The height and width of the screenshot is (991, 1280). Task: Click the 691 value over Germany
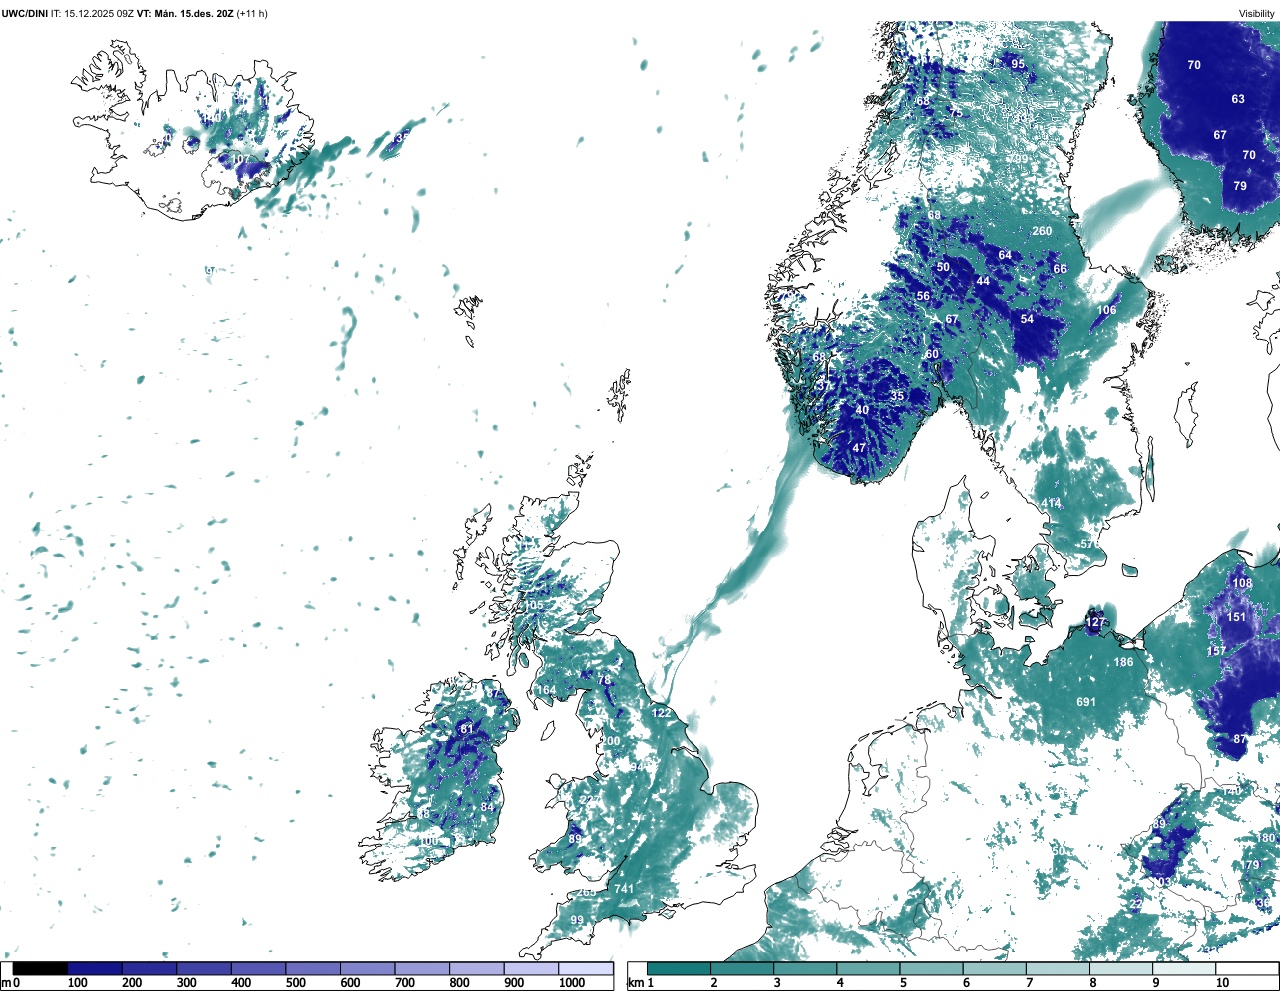pos(1086,702)
